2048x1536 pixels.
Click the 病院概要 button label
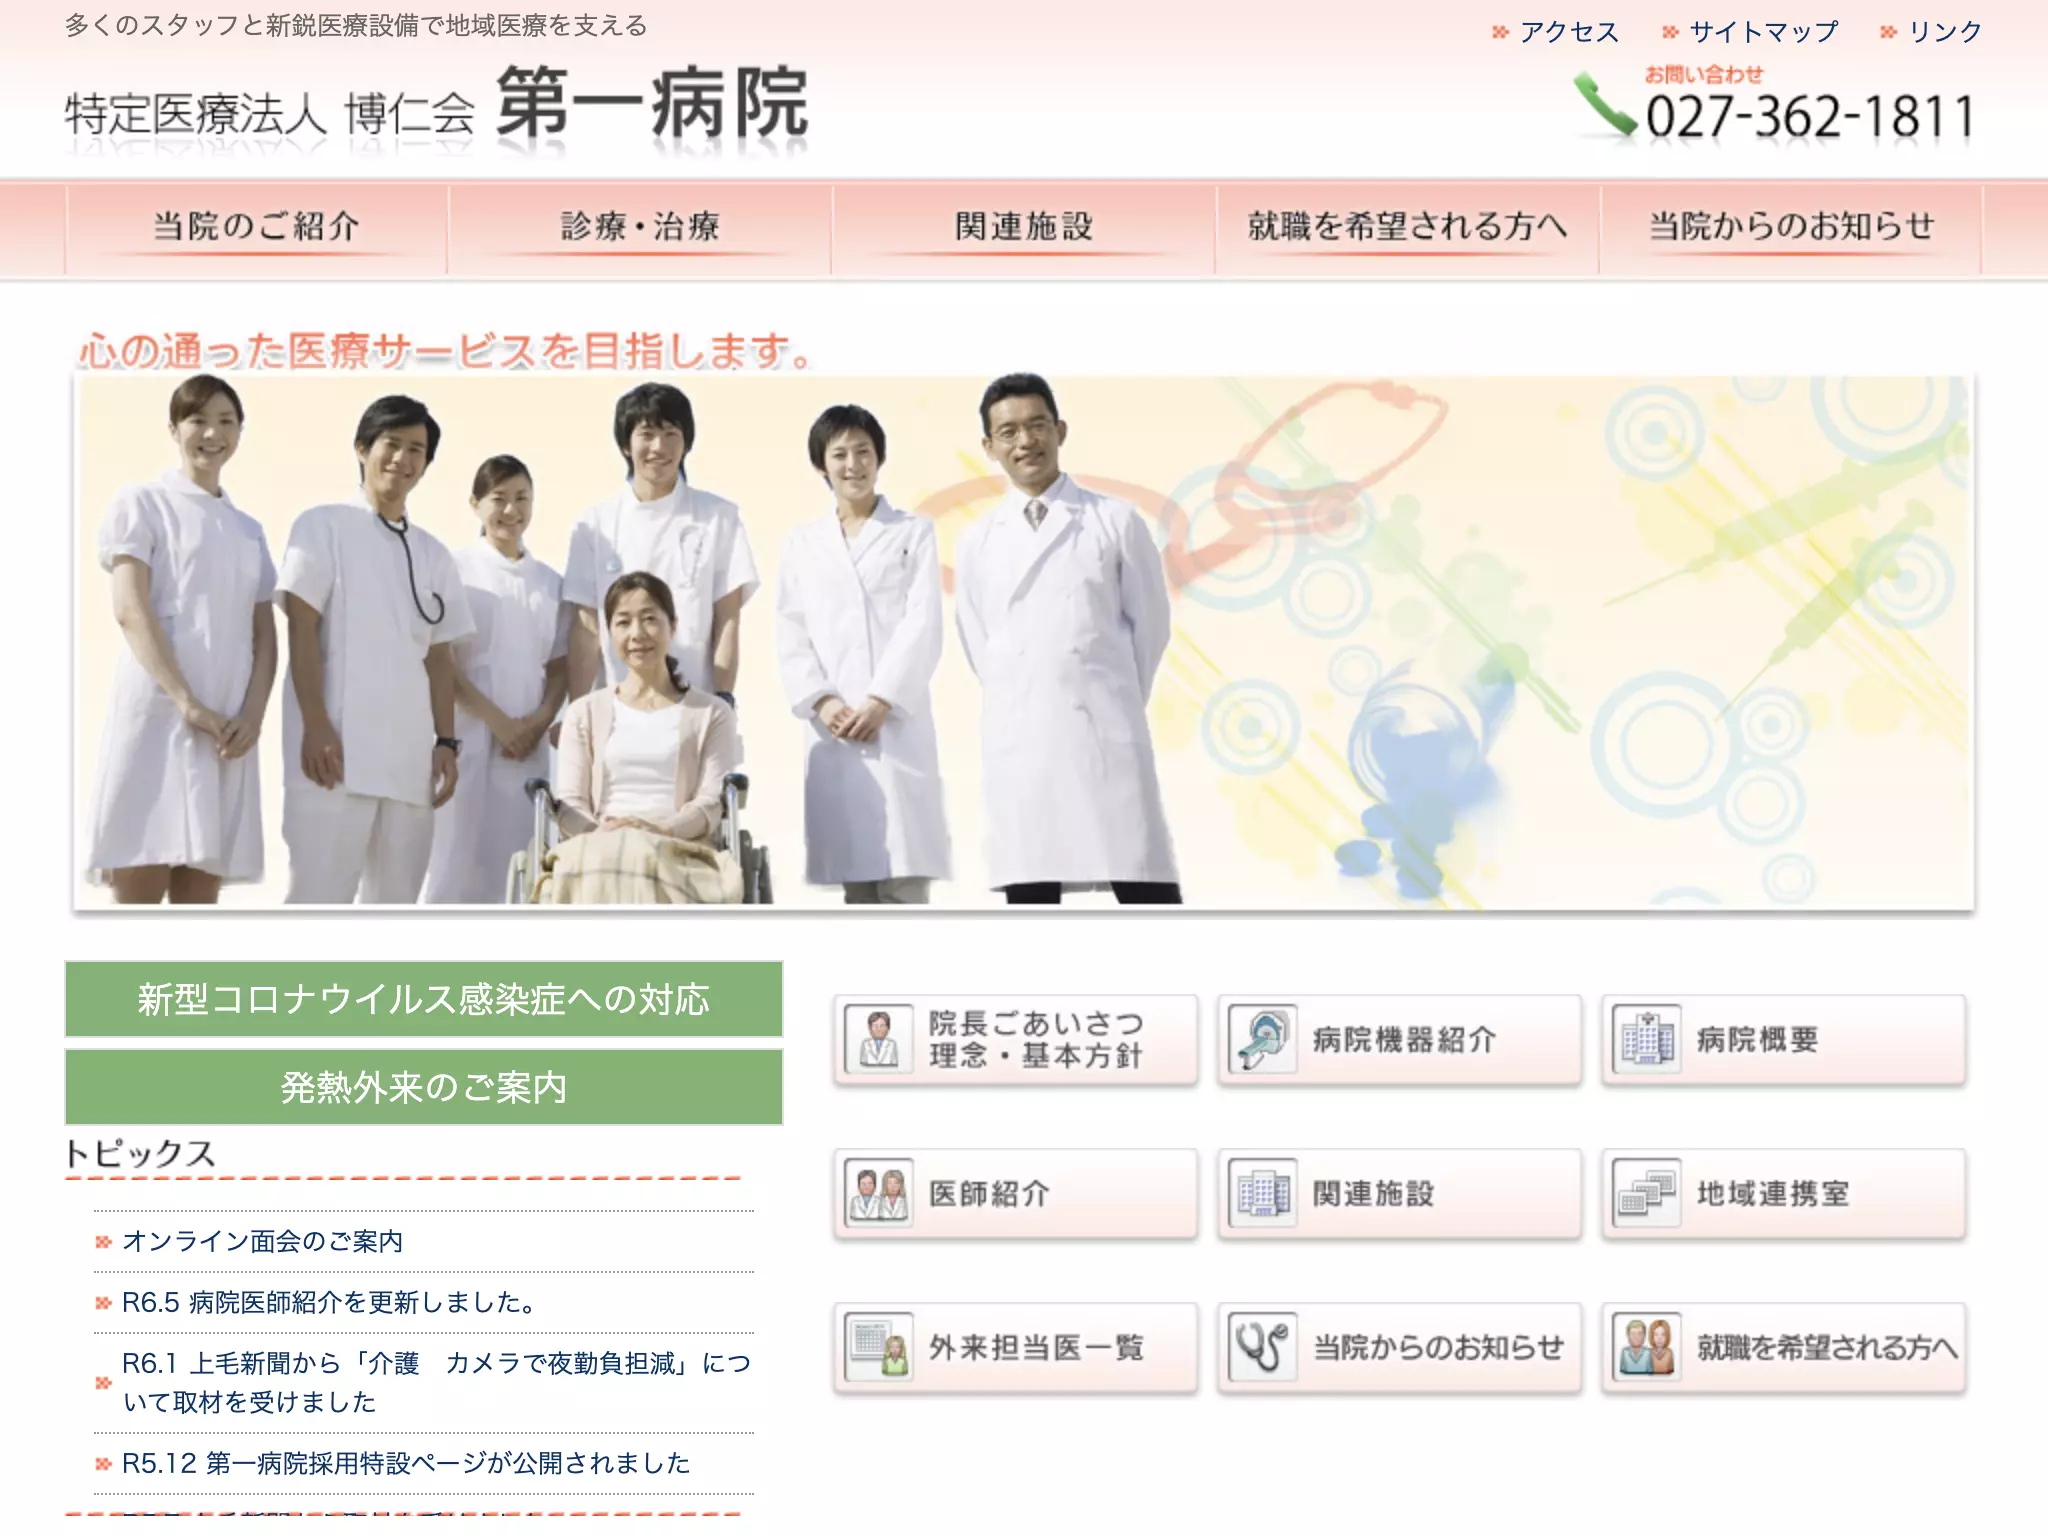click(x=1758, y=1040)
